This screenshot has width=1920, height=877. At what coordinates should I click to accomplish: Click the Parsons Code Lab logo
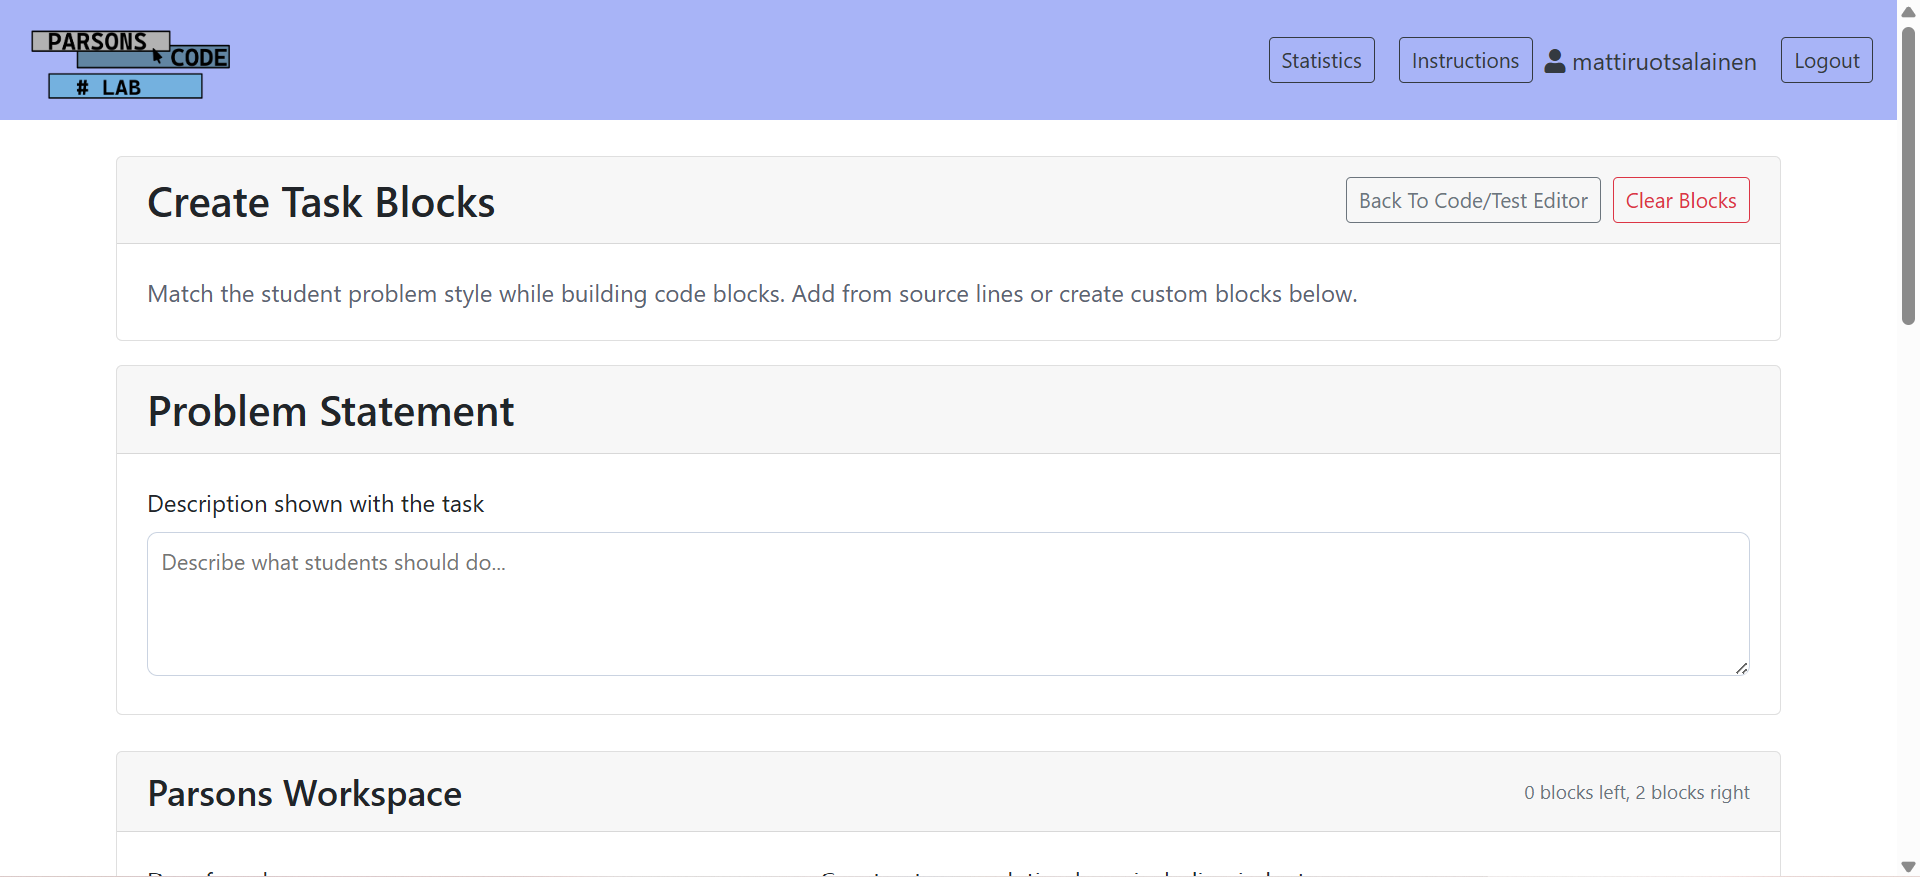[x=130, y=64]
